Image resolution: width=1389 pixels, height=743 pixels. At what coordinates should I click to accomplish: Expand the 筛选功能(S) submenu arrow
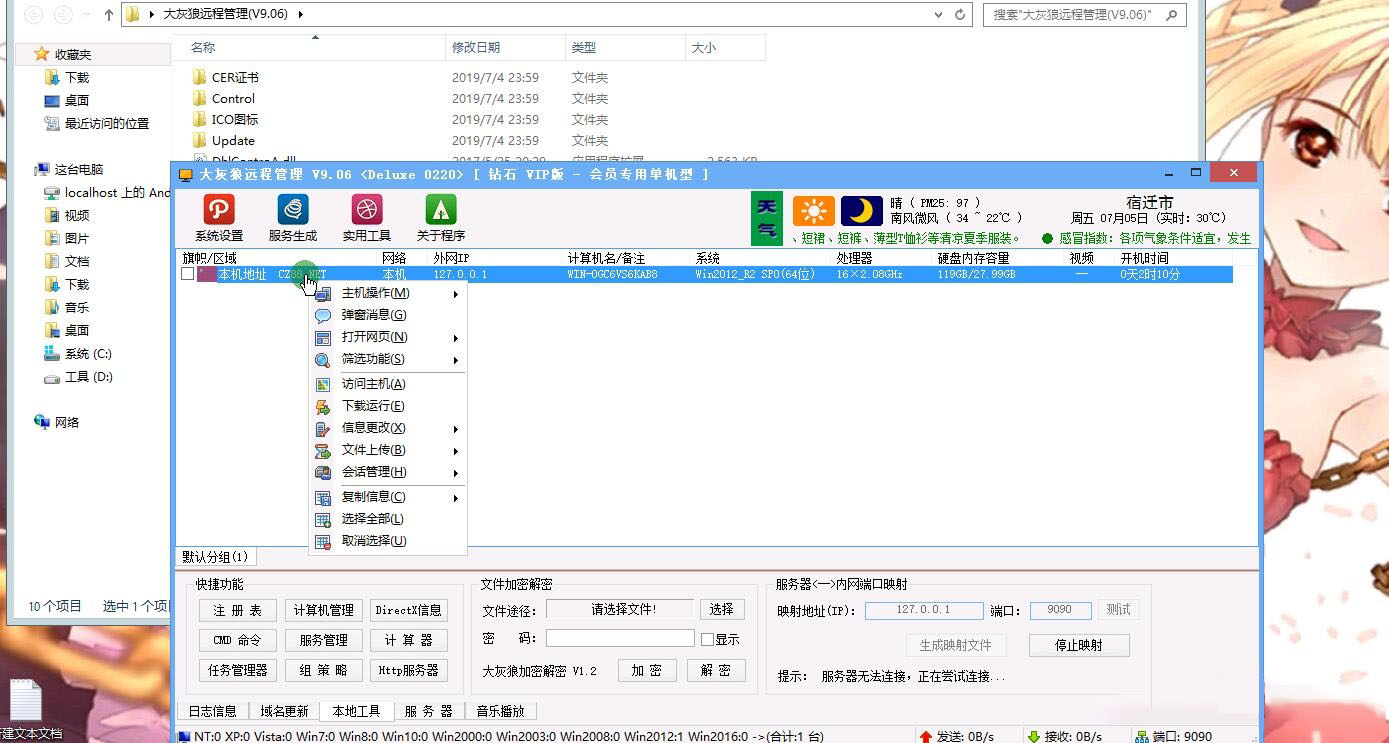point(455,360)
